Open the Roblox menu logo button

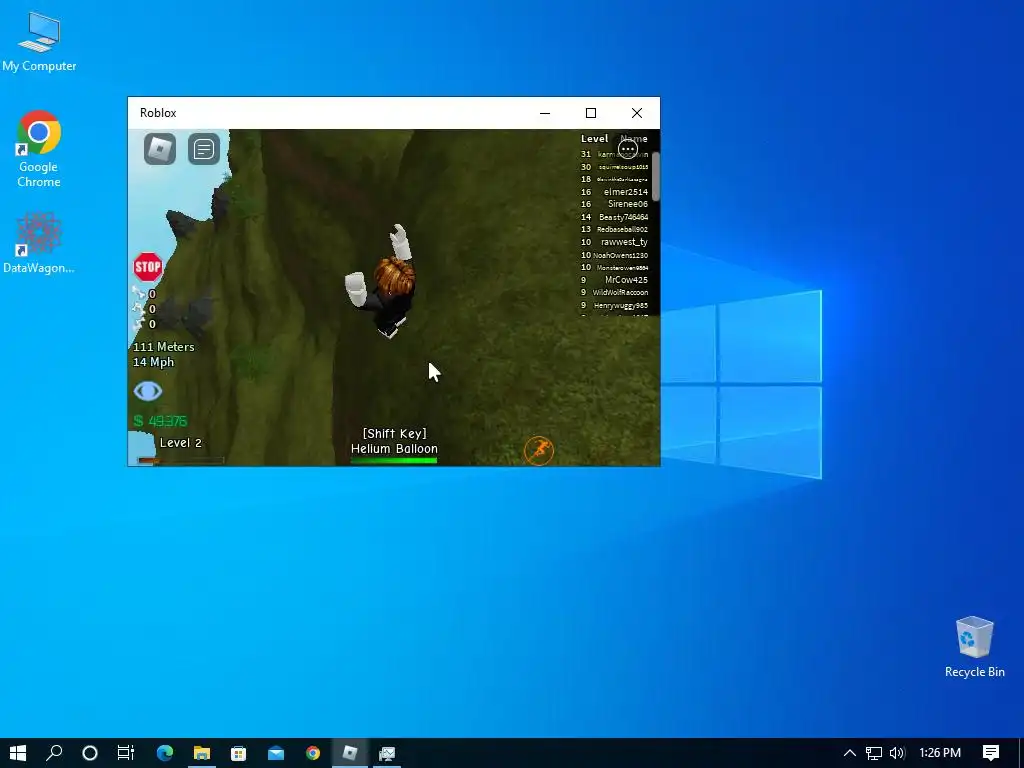(160, 150)
